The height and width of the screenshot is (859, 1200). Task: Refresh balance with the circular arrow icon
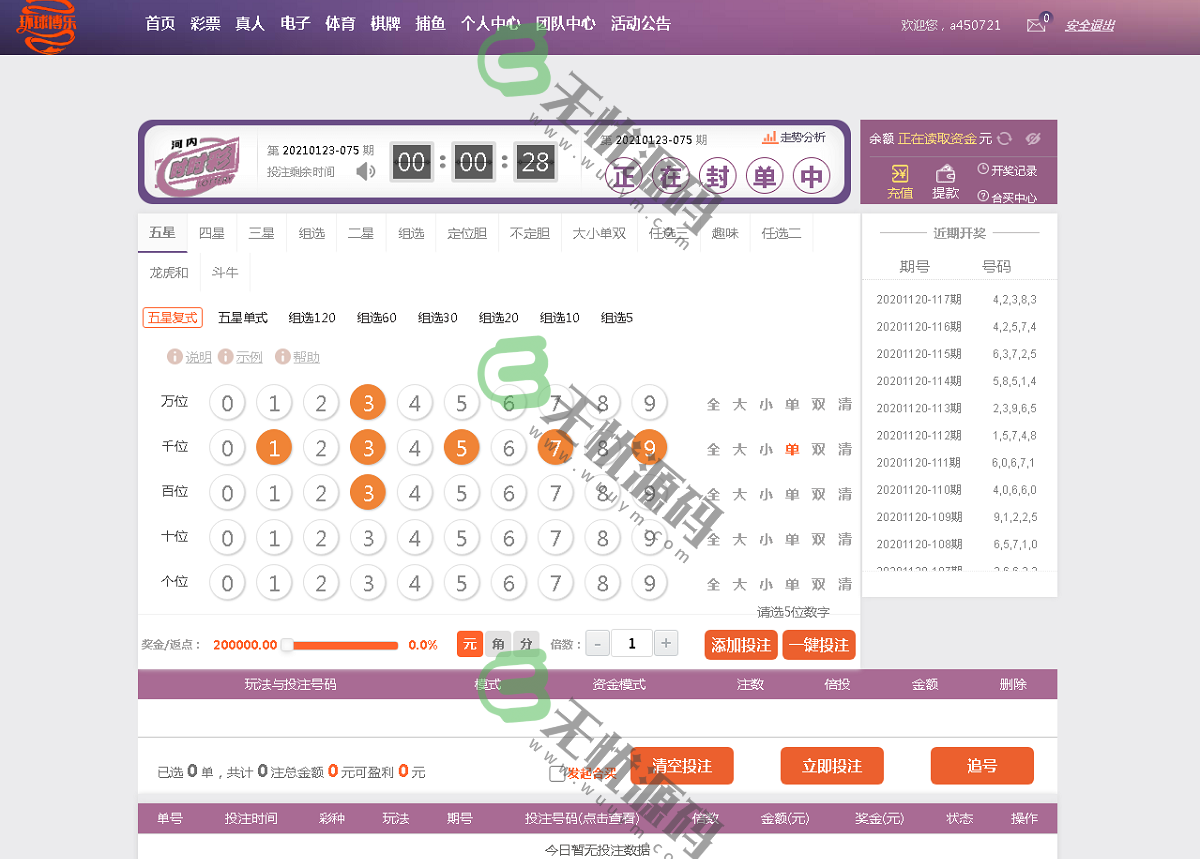click(x=1004, y=139)
